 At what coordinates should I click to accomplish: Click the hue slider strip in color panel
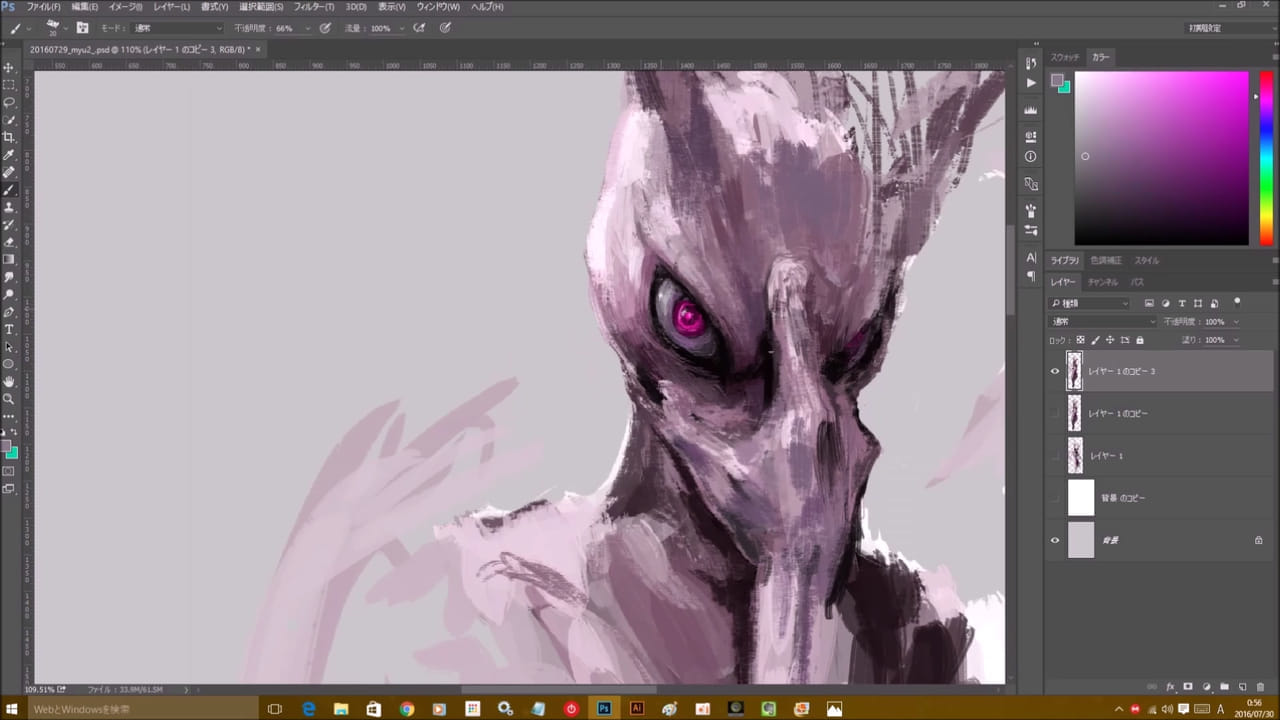(x=1266, y=158)
